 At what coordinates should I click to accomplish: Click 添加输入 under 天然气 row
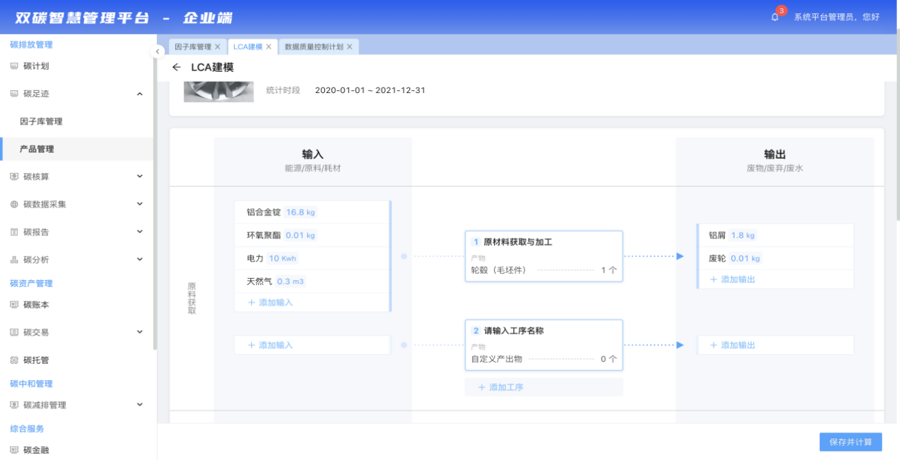(x=270, y=302)
